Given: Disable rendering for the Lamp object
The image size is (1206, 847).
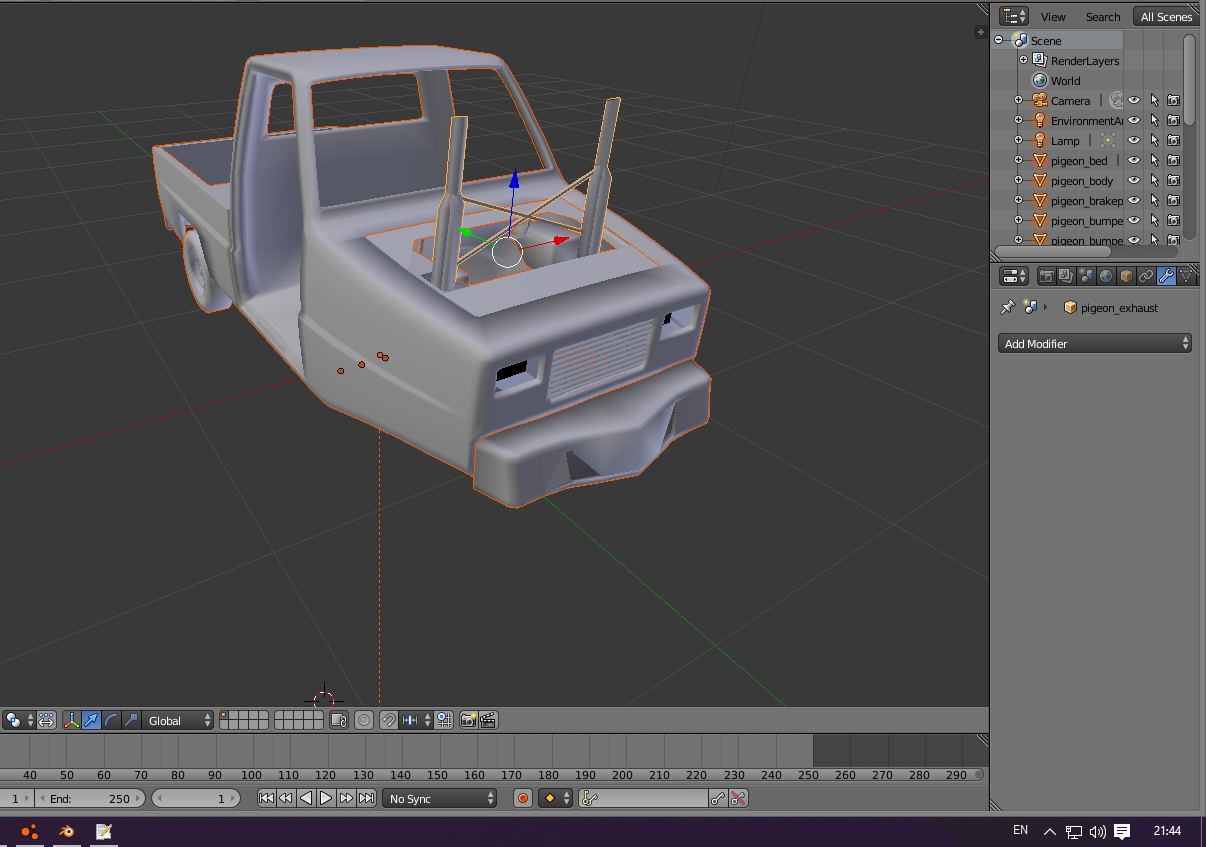Looking at the screenshot, I should (x=1173, y=140).
